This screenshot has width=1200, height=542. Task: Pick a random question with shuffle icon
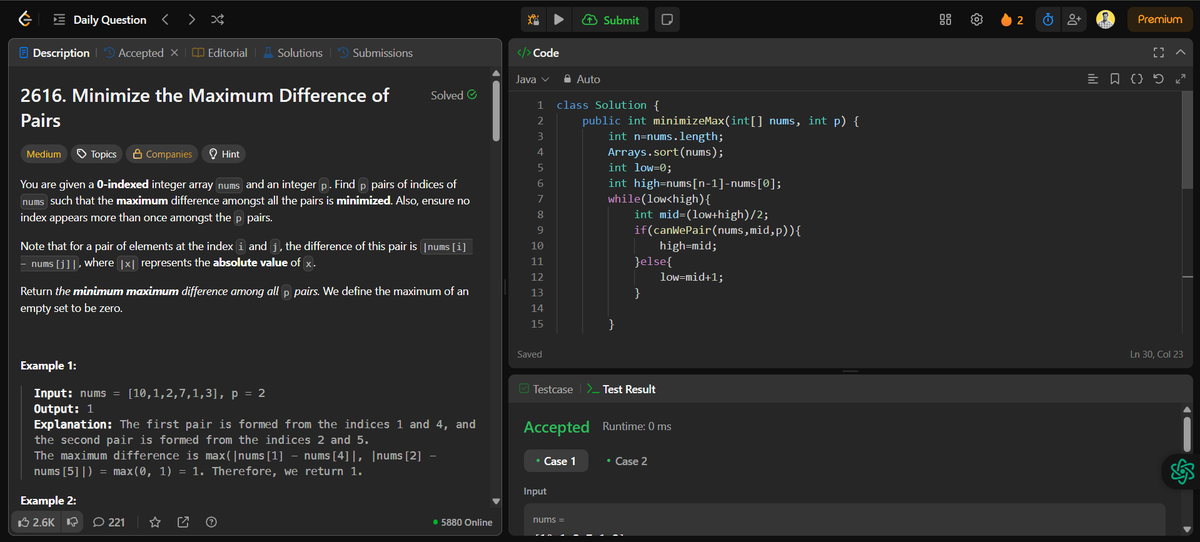218,20
